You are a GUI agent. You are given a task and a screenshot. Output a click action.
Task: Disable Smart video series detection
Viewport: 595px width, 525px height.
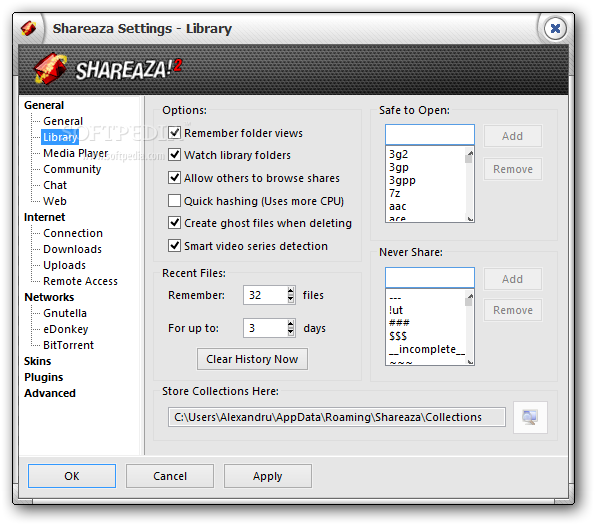click(174, 246)
